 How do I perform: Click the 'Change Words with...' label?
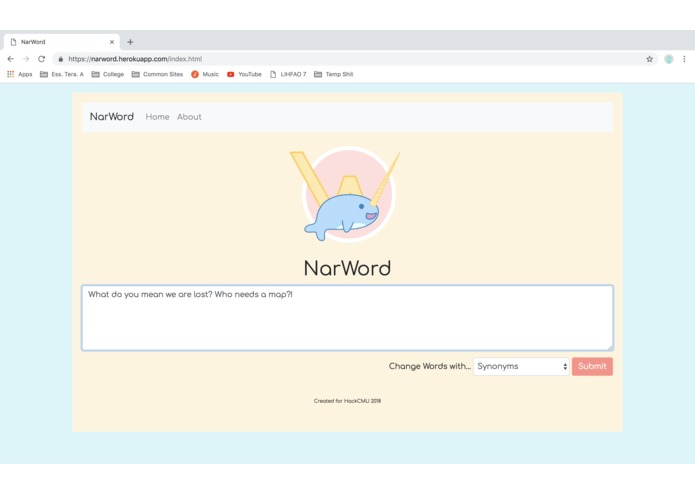429,366
